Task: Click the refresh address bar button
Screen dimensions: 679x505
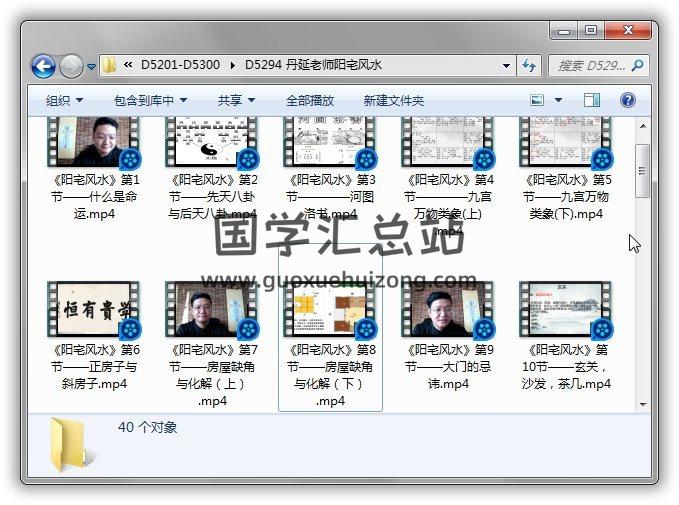Action: click(529, 66)
